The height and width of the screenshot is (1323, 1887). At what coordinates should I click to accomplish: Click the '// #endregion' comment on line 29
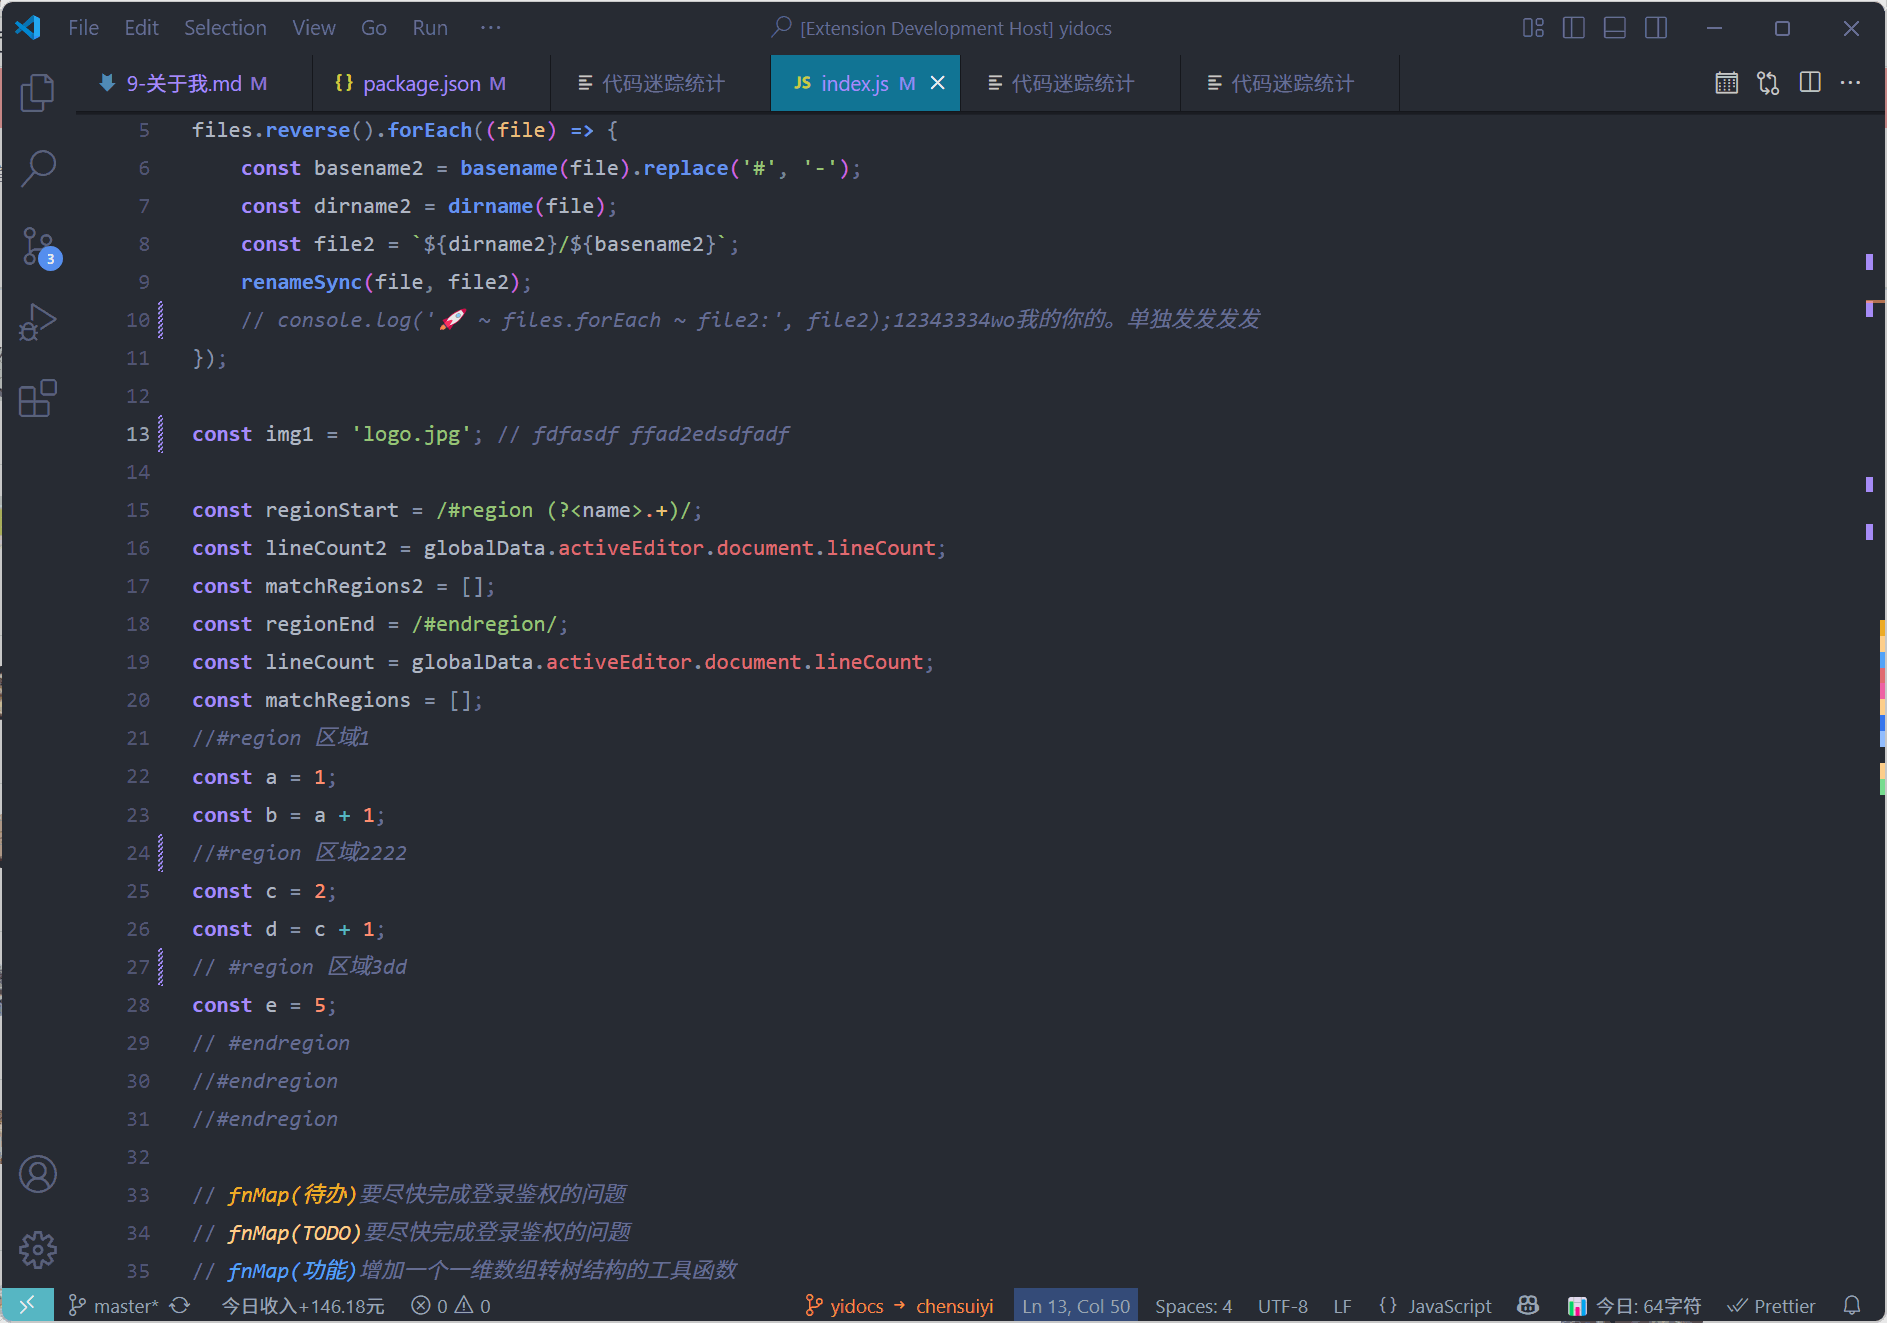271,1043
